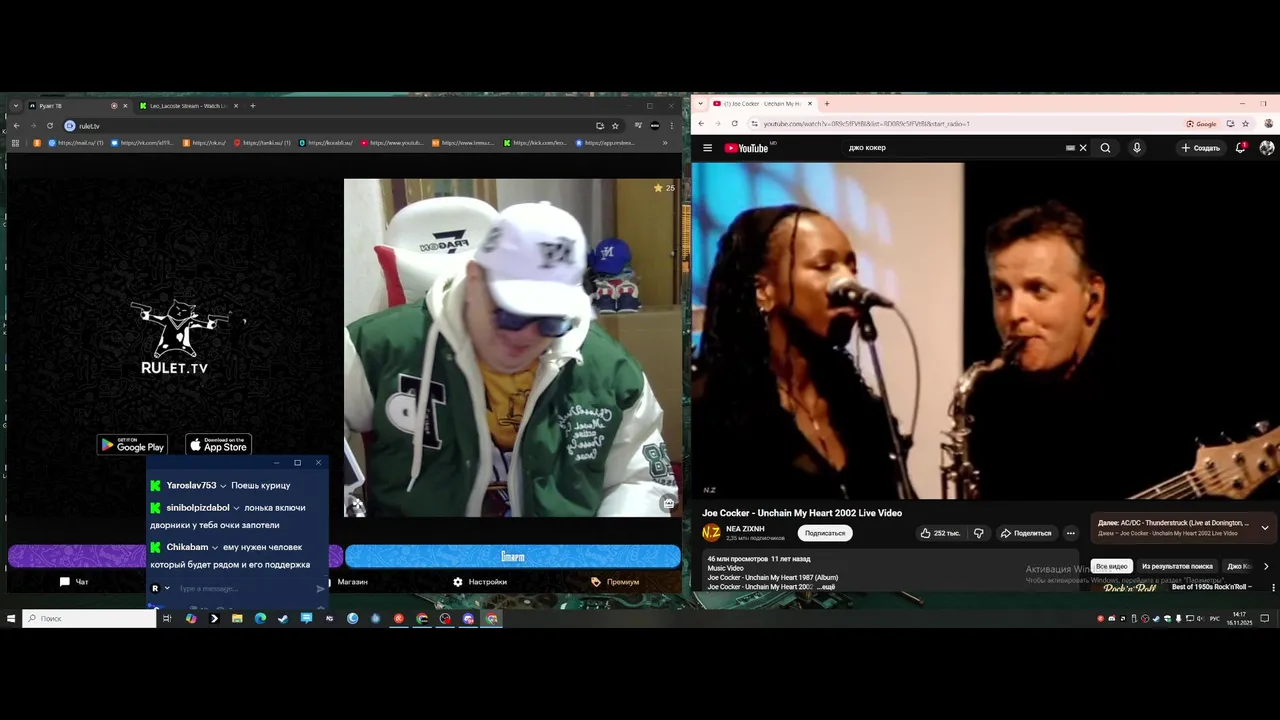Go back in the YouTube browser window
The image size is (1280, 720).
pos(701,124)
